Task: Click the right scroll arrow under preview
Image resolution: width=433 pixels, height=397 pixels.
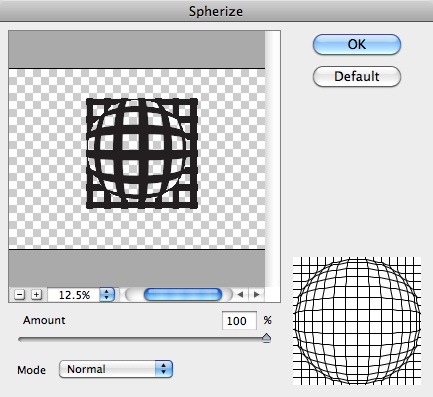Action: pyautogui.click(x=257, y=295)
